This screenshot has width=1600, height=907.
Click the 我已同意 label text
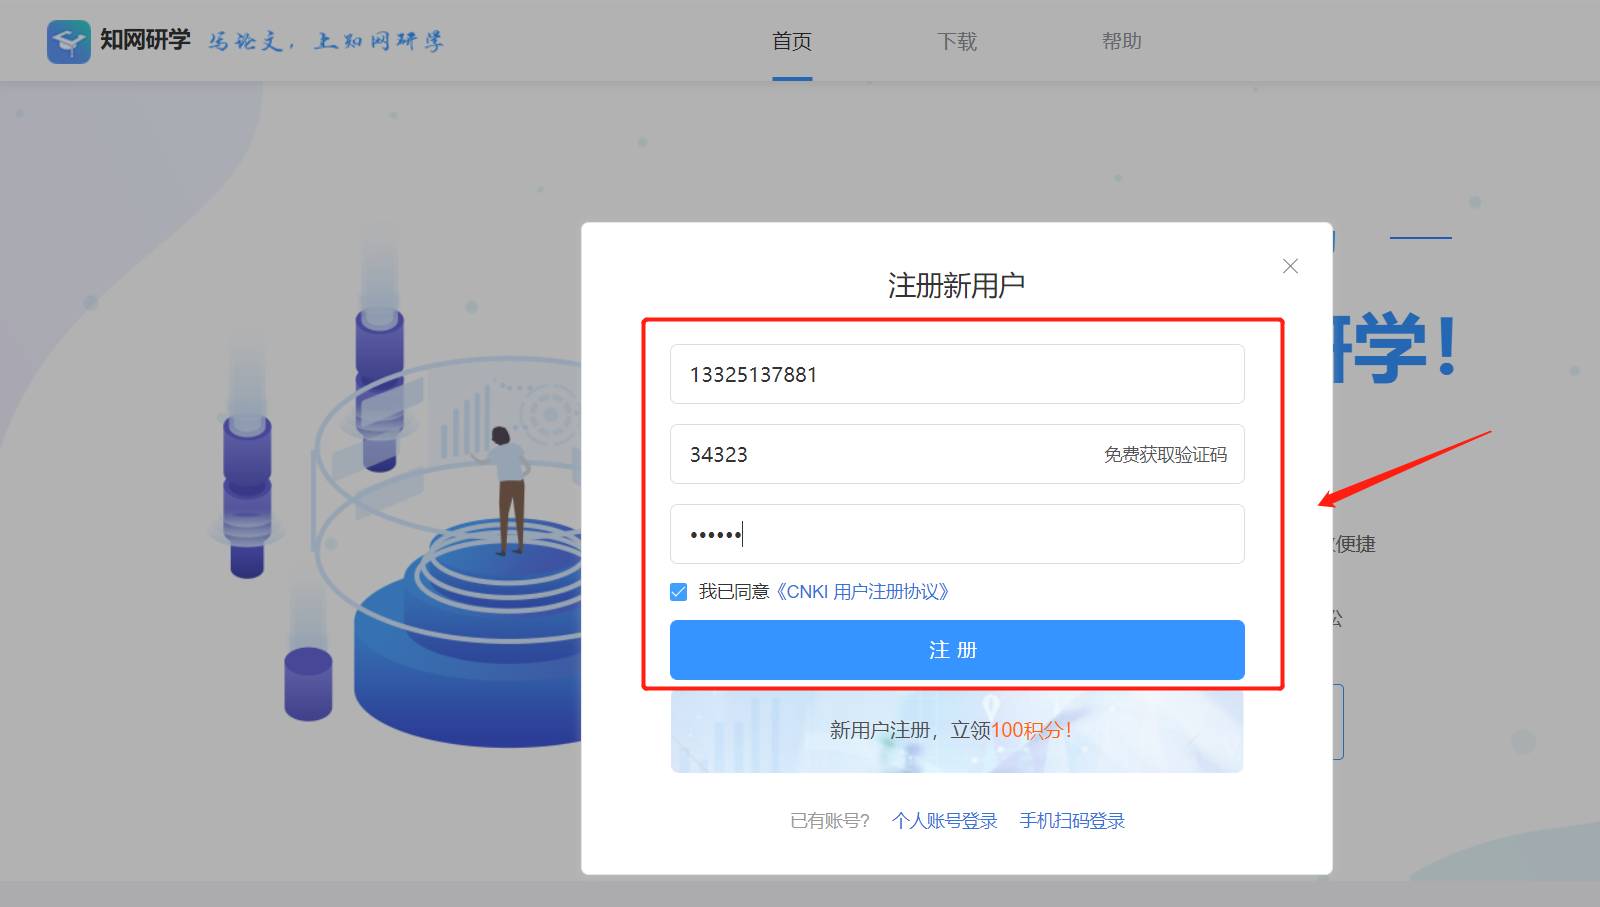pyautogui.click(x=733, y=592)
